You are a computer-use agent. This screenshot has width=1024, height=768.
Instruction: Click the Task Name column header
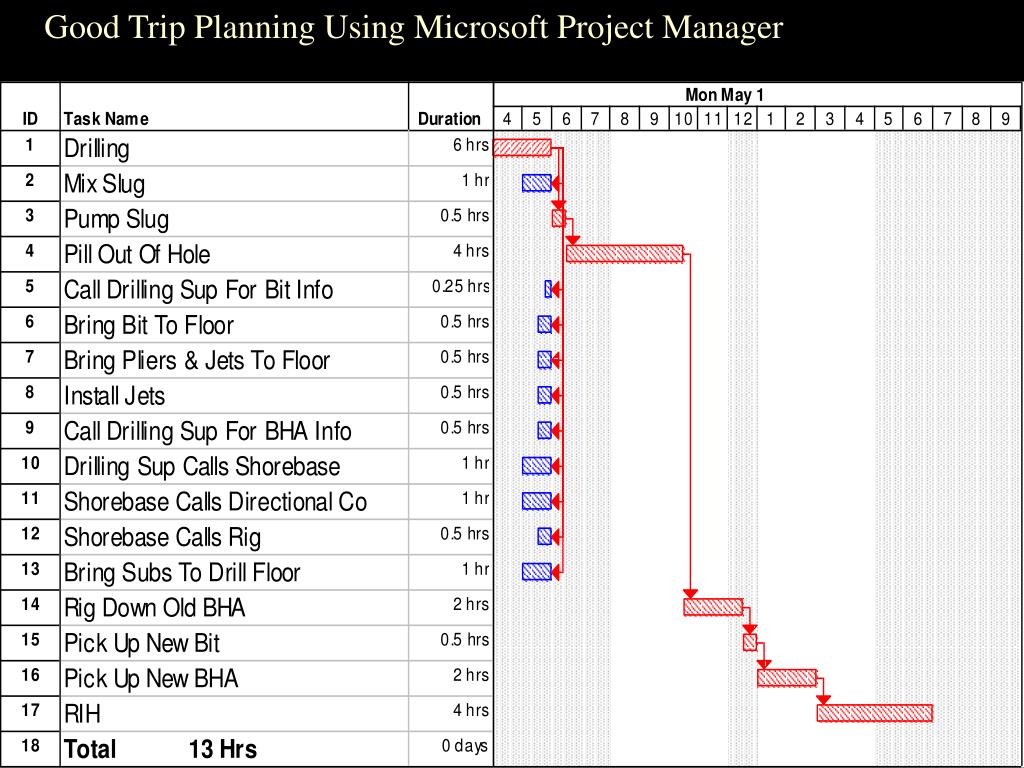pos(106,119)
